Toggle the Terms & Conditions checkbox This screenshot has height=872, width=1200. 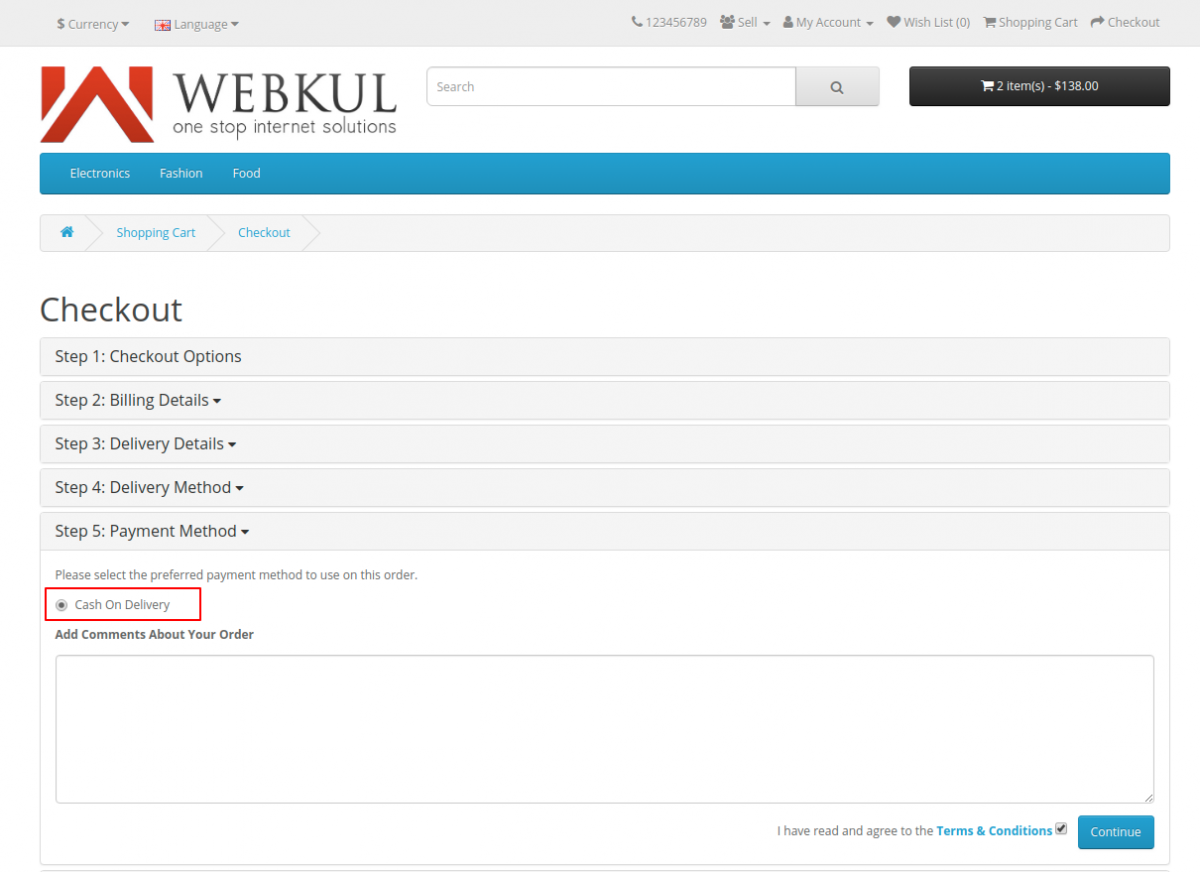click(x=1061, y=828)
